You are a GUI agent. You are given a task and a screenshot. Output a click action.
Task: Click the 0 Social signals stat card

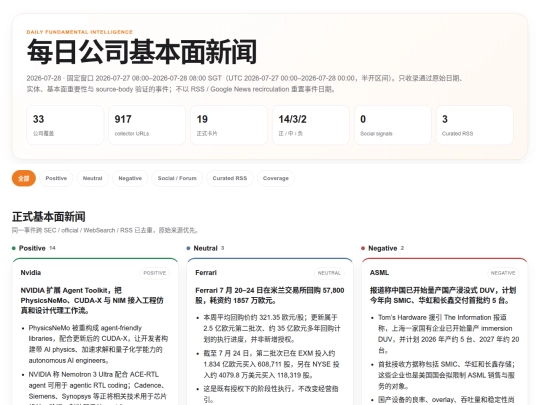(x=393, y=125)
